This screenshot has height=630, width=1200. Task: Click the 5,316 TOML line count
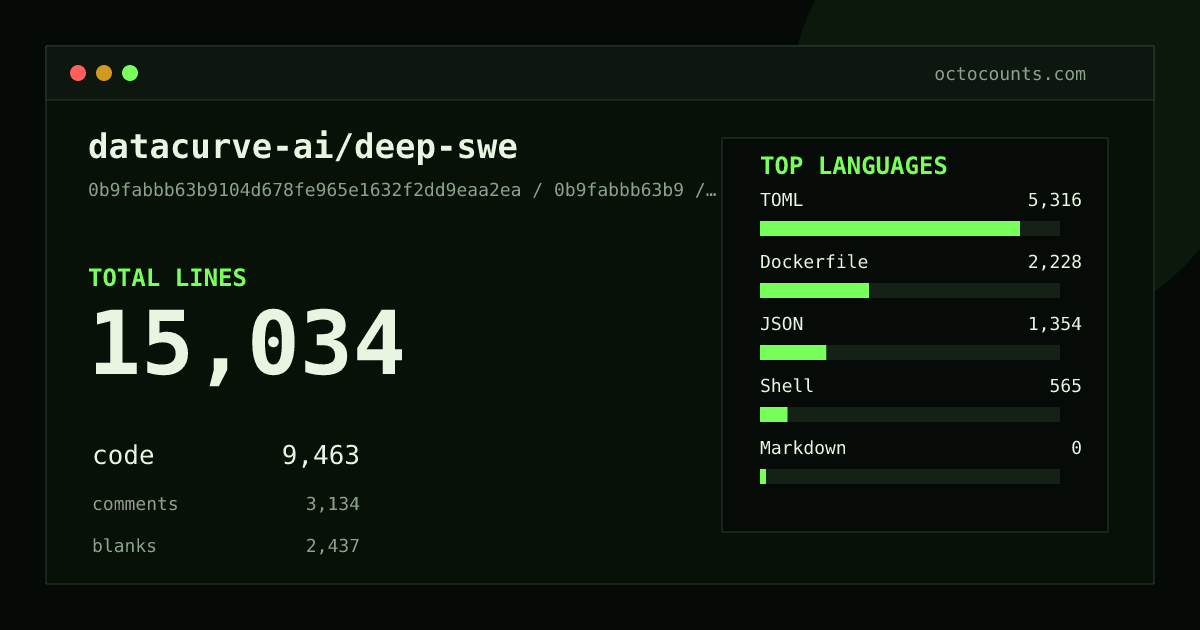[x=1055, y=200]
